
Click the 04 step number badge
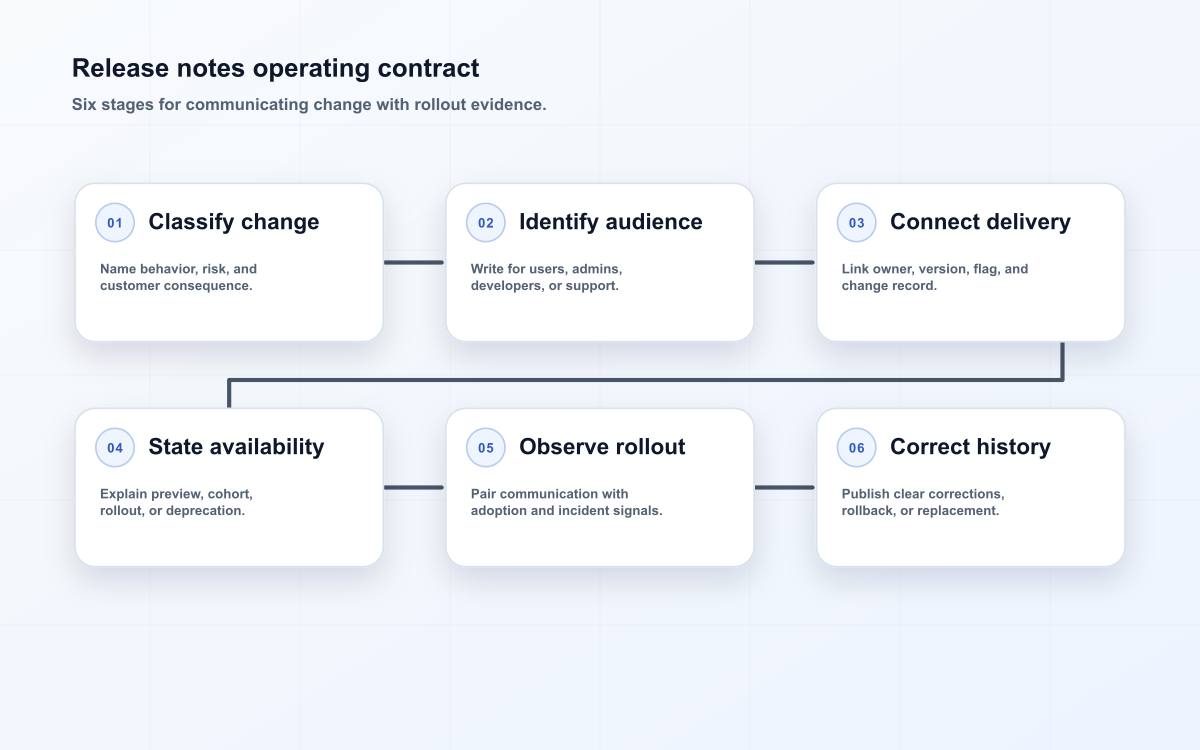click(x=115, y=448)
